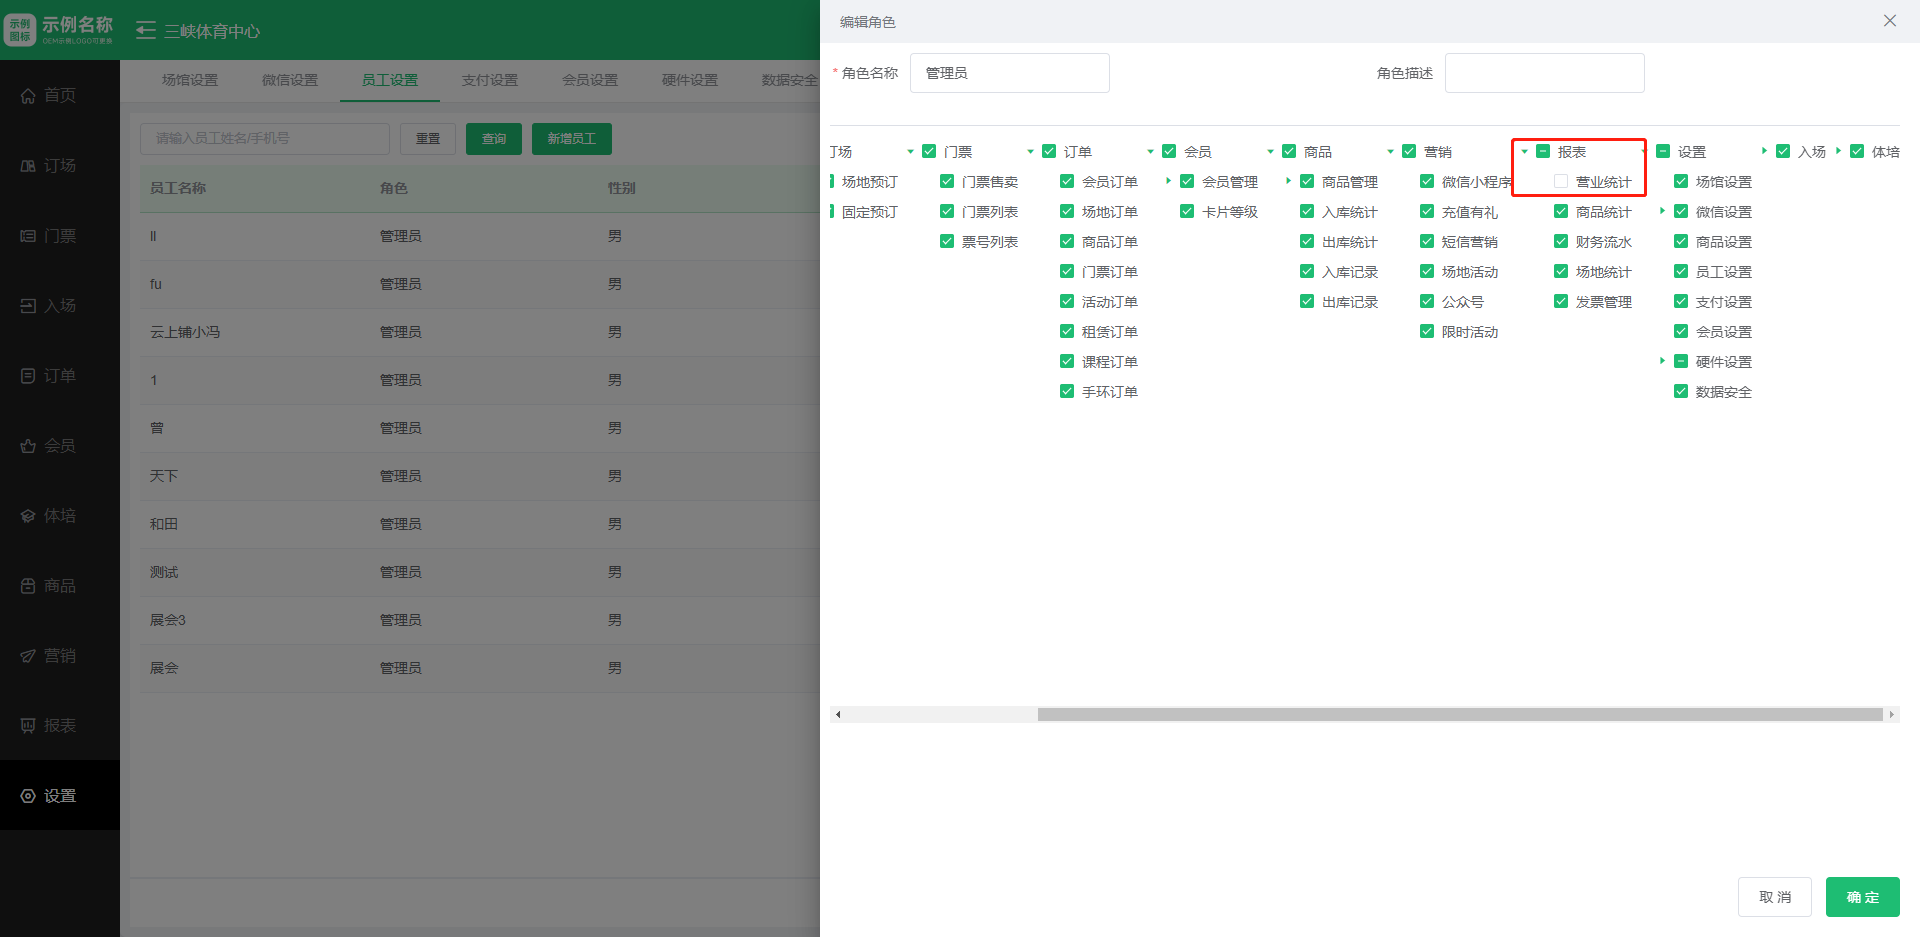Select the 门票 ticket sidebar icon
The width and height of the screenshot is (1920, 937).
(28, 236)
